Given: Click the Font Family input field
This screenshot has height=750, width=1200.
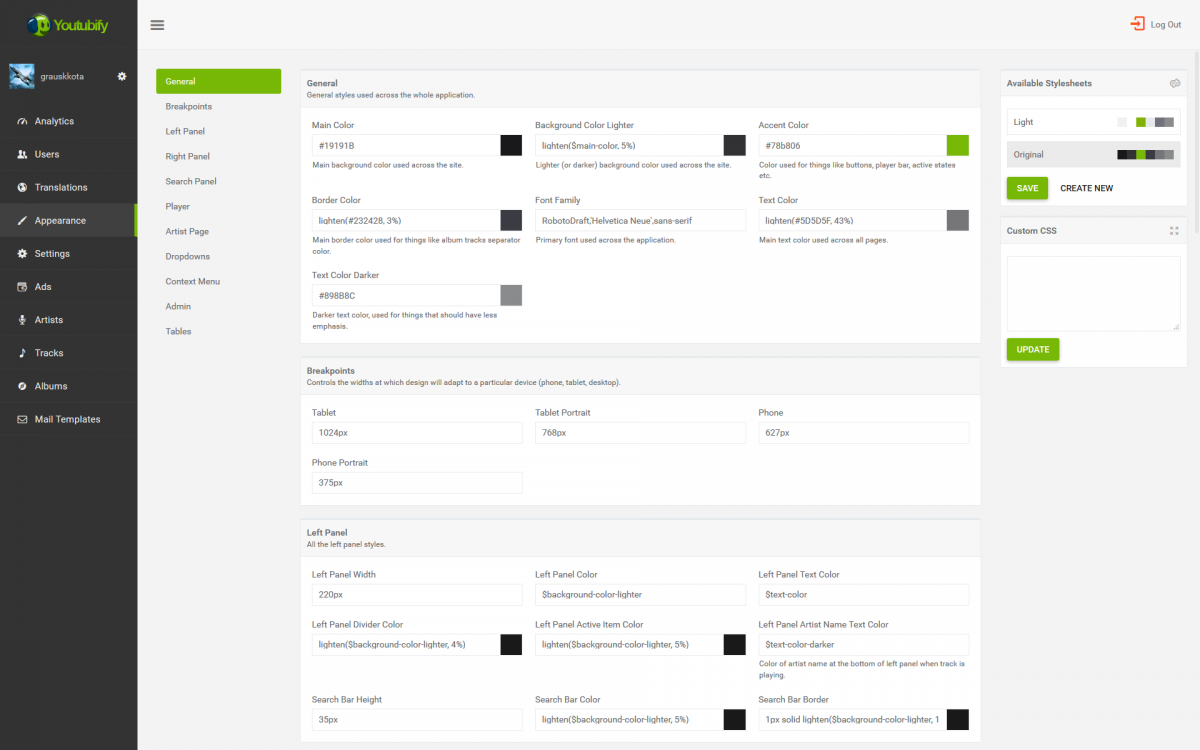Looking at the screenshot, I should [x=640, y=220].
